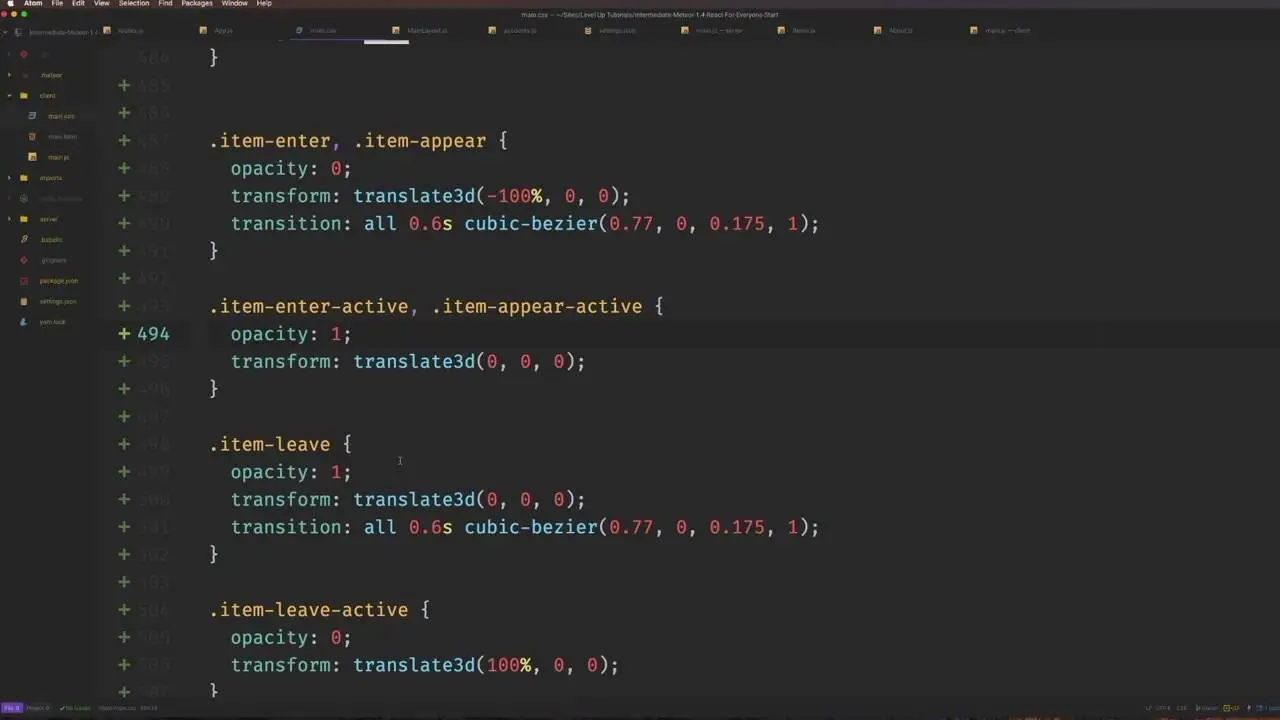Open settings.json from the project tree
This screenshot has width=1280, height=720.
click(x=57, y=301)
